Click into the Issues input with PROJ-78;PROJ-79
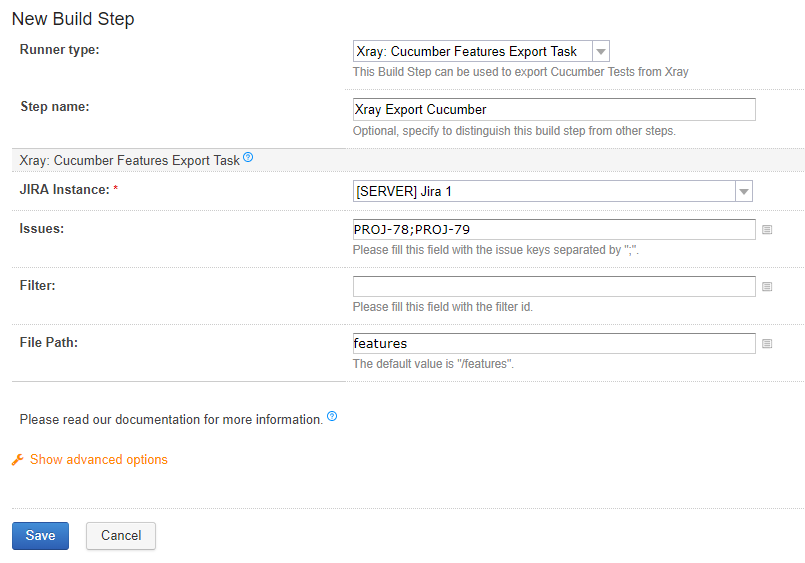Viewport: 805px width, 563px height. click(554, 229)
